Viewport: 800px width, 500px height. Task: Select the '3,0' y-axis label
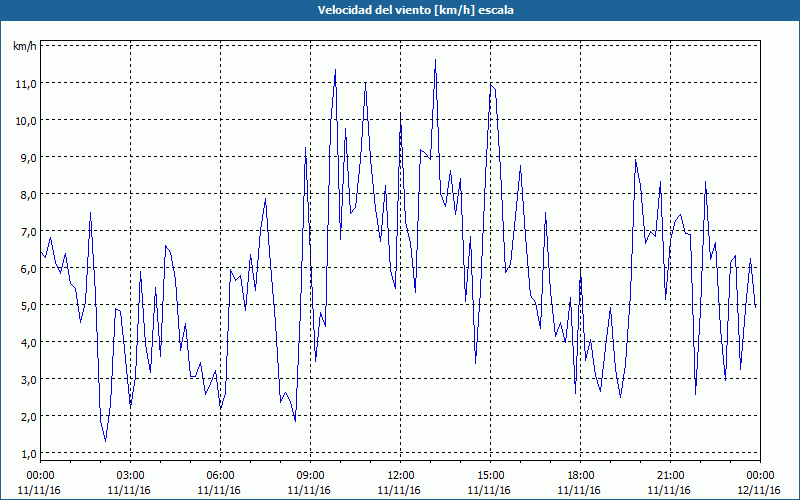coord(28,380)
